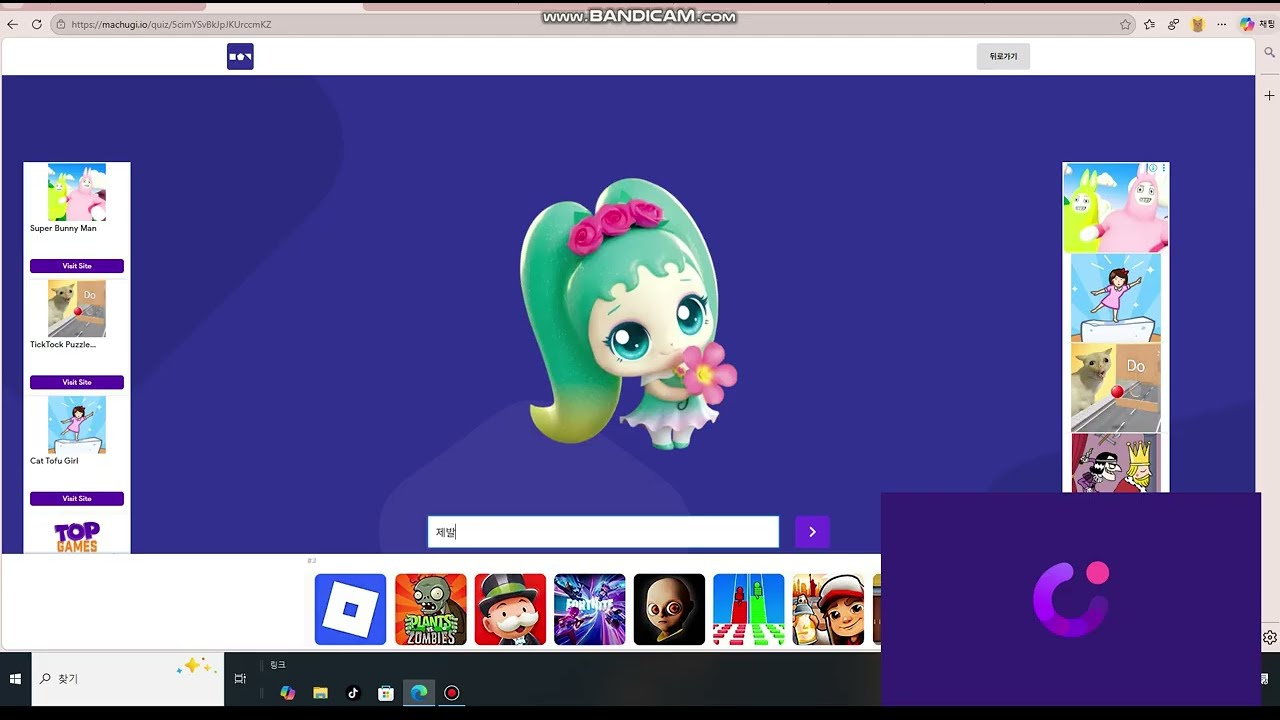
Task: Switch to Microsoft Edge on the taskbar
Action: coord(419,693)
